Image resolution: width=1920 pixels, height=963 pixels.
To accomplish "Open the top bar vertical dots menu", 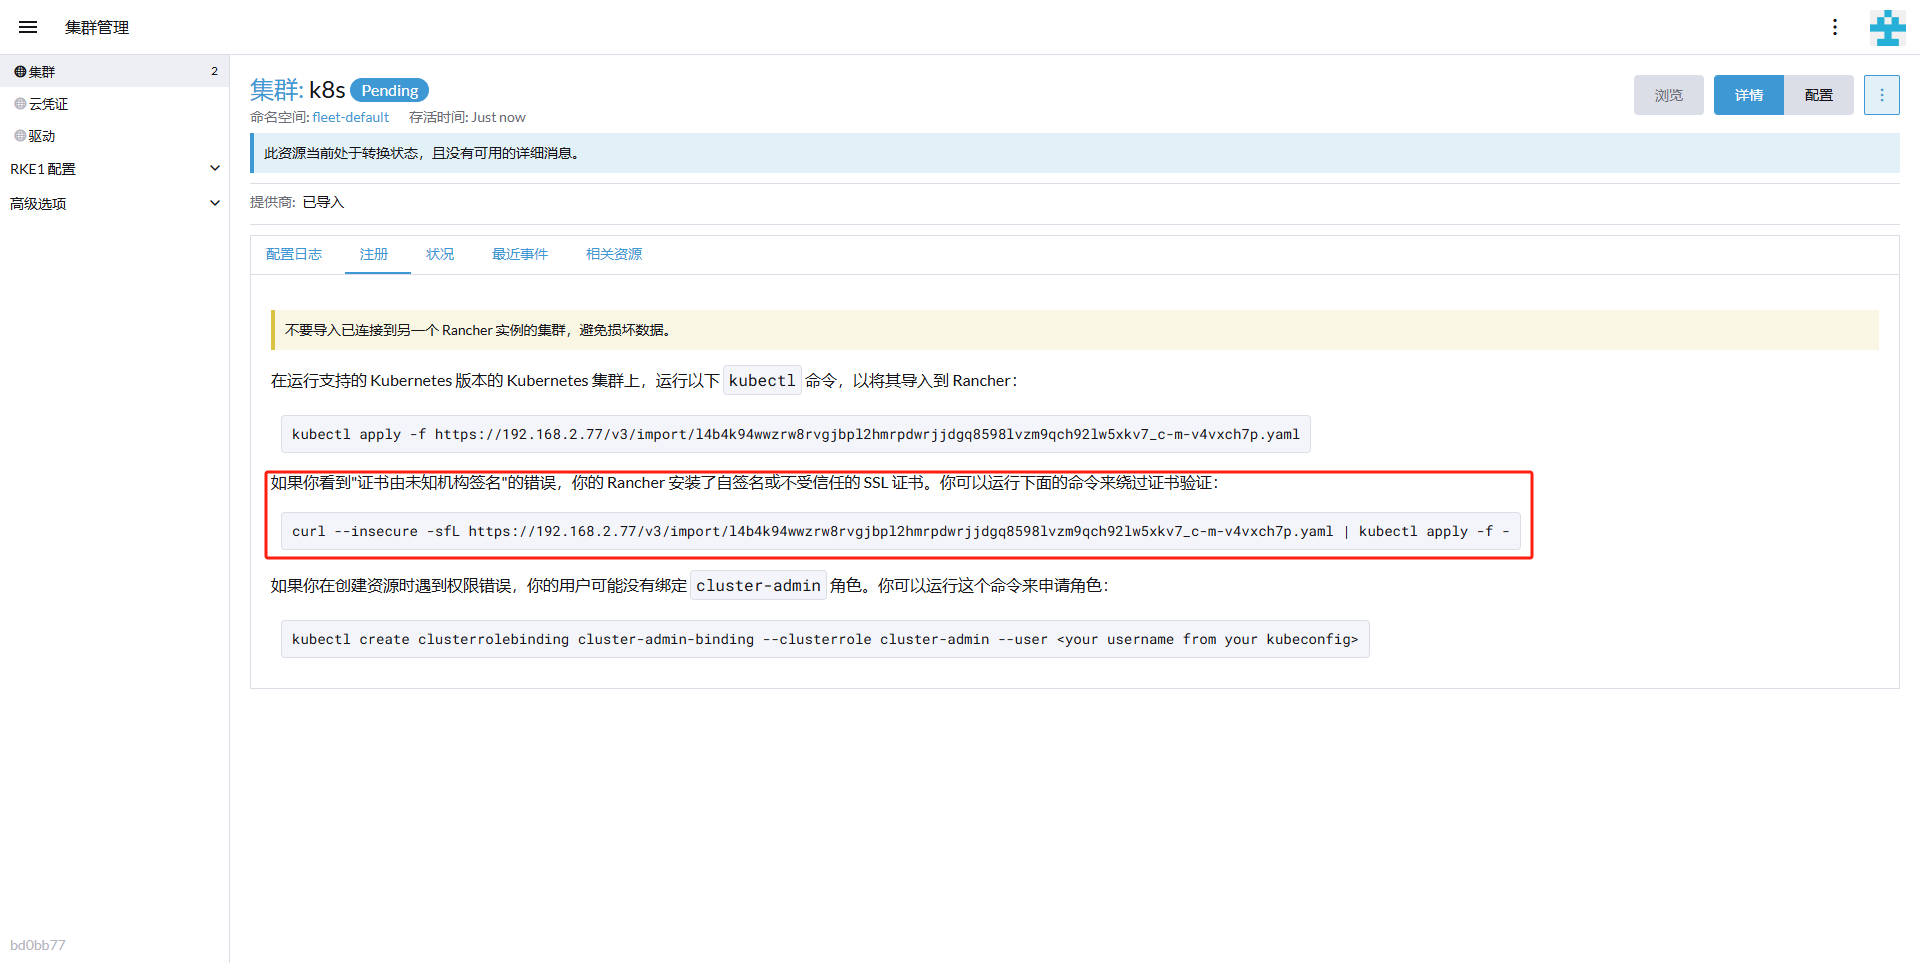I will coord(1834,27).
